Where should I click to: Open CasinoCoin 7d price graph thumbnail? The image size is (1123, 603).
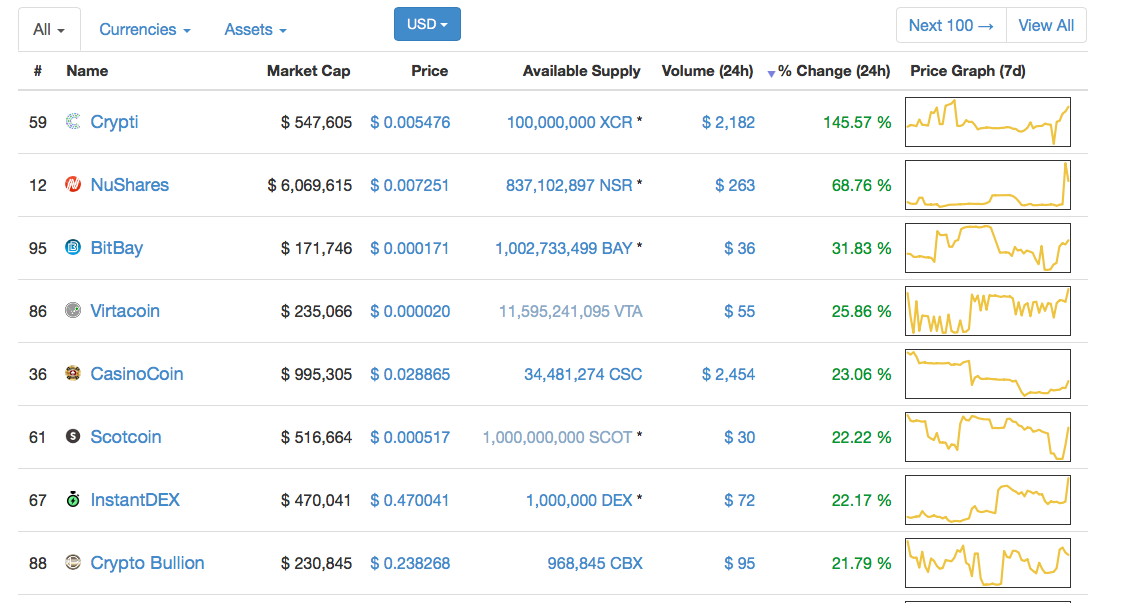[x=988, y=374]
